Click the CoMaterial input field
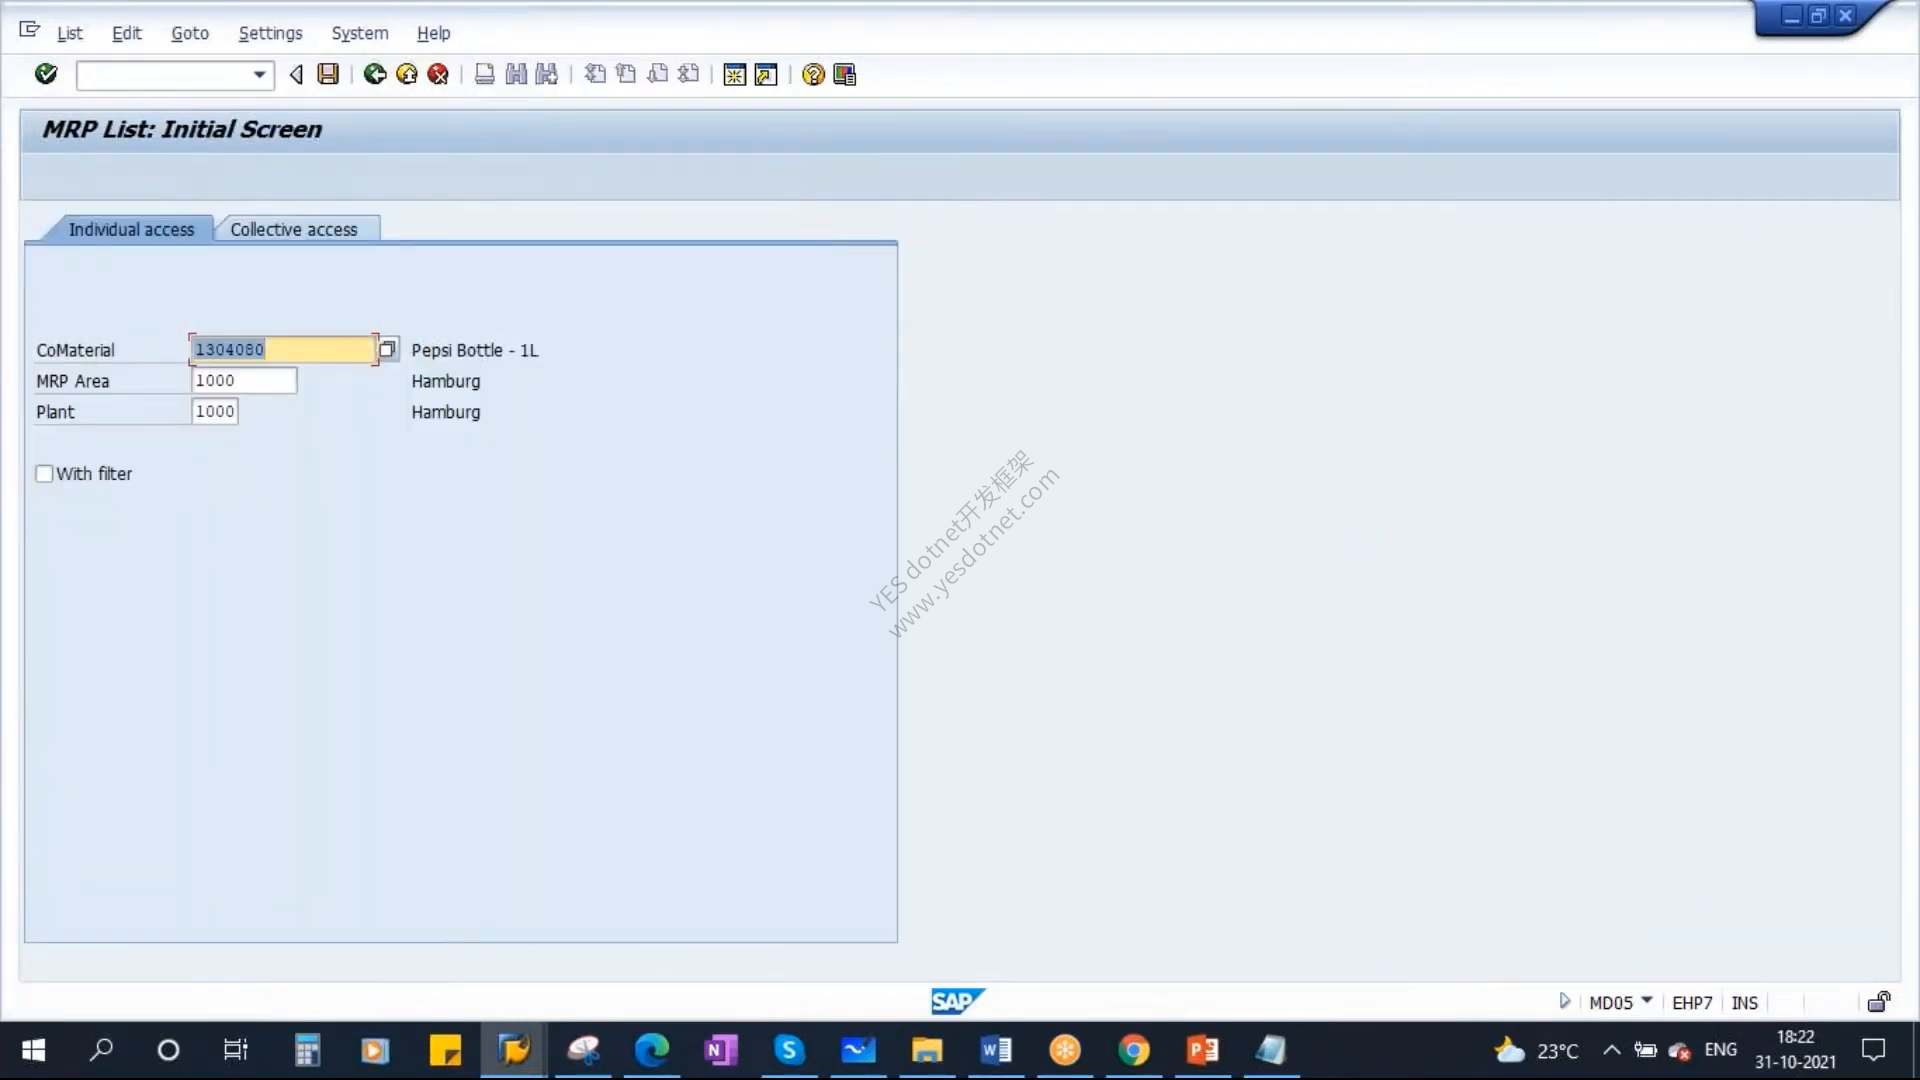 click(283, 349)
